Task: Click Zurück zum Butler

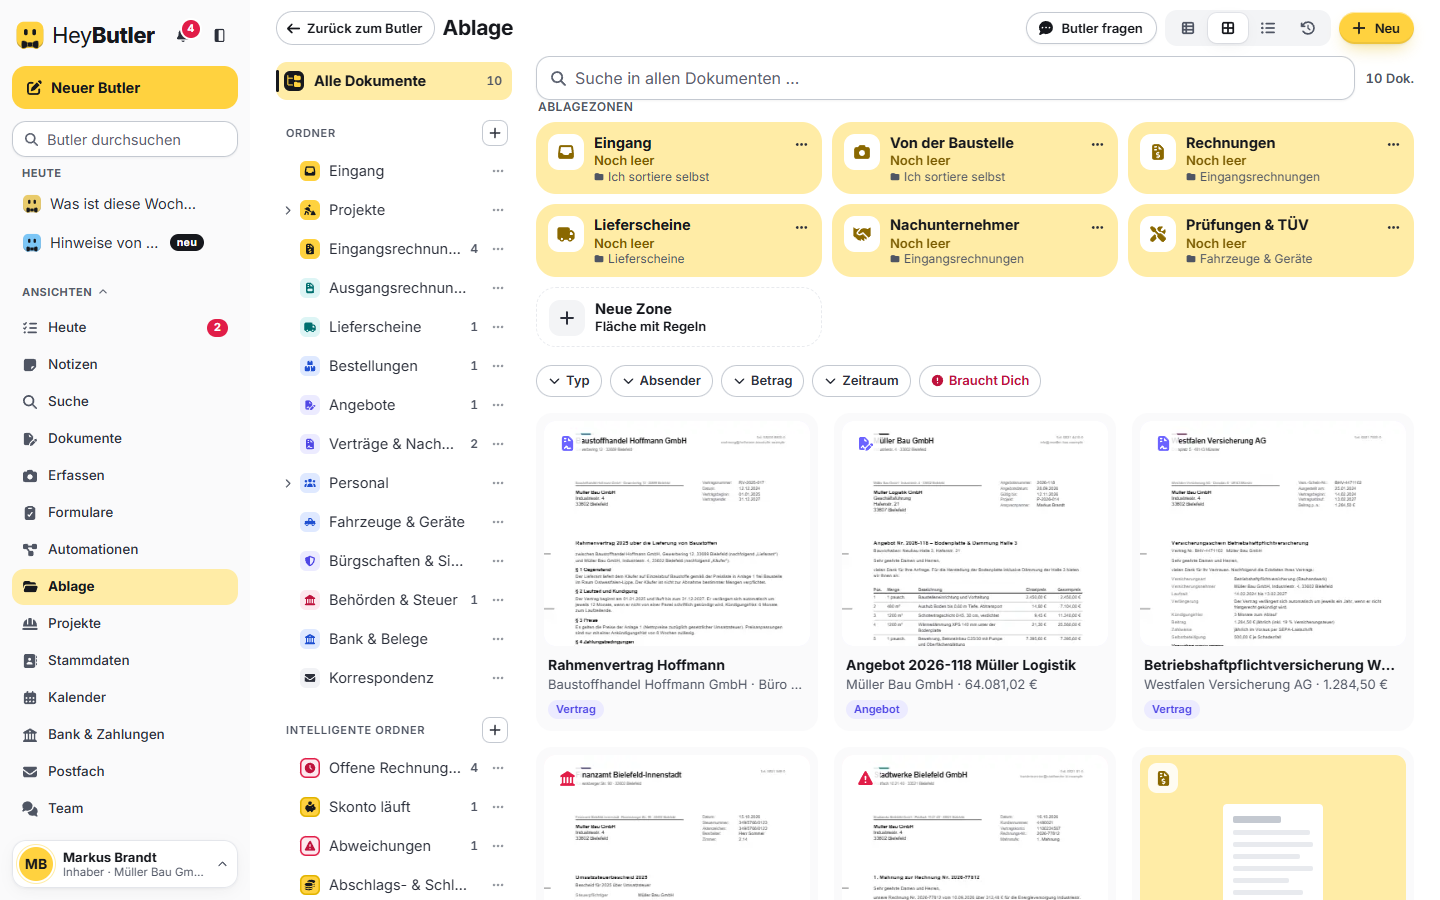Action: tap(355, 28)
